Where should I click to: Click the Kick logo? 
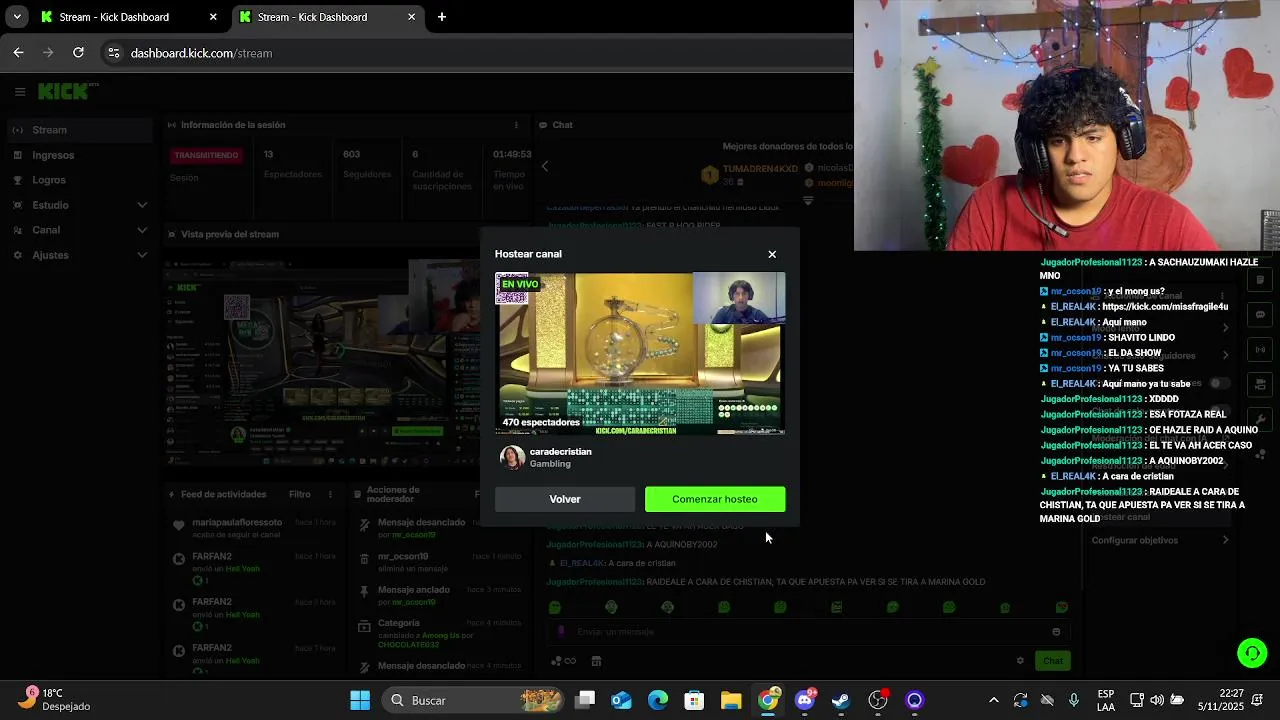(x=63, y=91)
